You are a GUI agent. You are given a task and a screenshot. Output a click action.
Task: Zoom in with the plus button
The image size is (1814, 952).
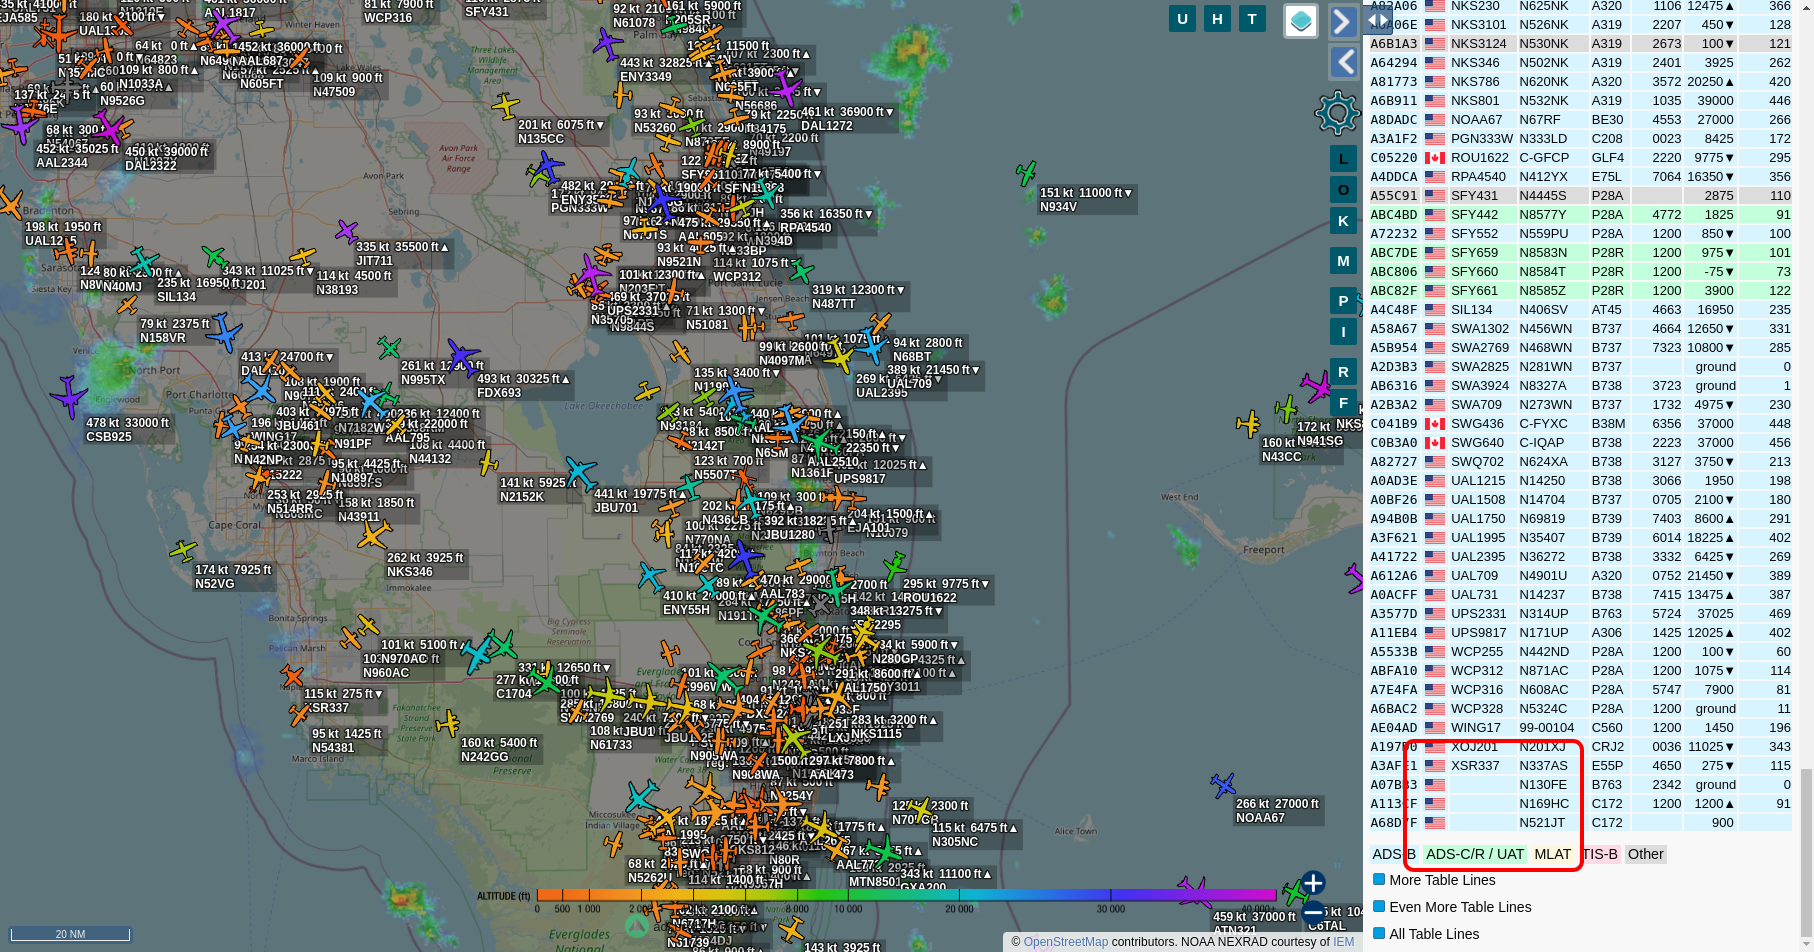(x=1313, y=883)
